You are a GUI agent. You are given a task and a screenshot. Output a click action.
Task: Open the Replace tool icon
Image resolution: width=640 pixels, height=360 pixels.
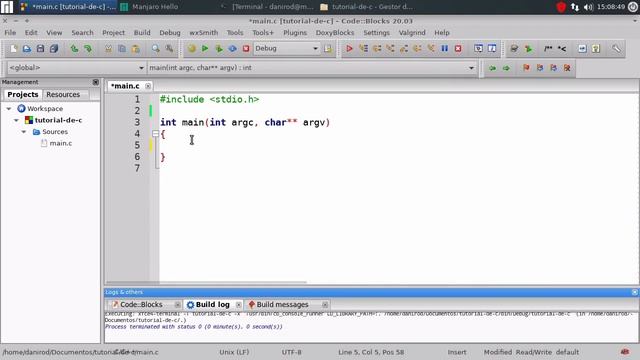pos(169,49)
